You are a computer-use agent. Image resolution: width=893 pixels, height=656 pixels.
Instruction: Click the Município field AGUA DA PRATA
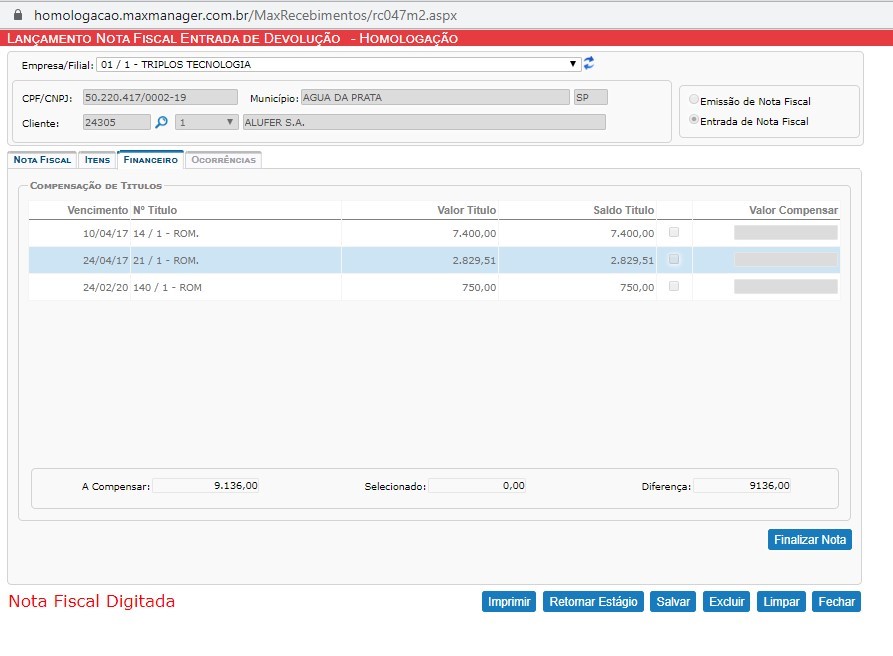(x=435, y=97)
